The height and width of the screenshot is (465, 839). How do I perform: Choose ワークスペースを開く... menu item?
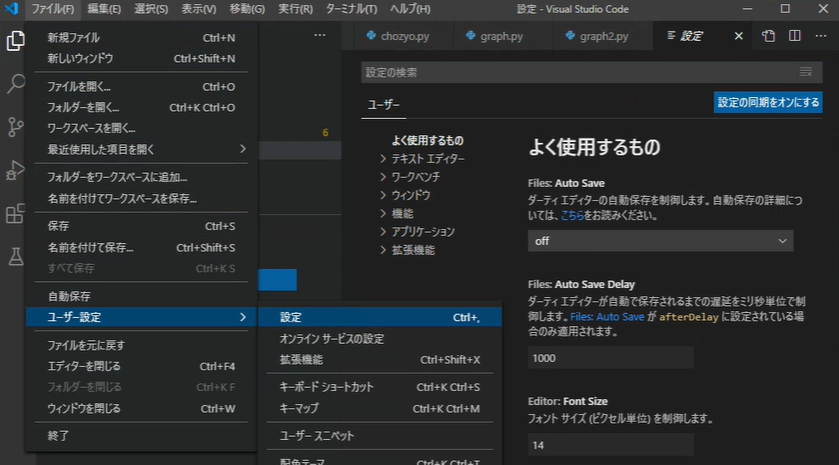(141, 128)
